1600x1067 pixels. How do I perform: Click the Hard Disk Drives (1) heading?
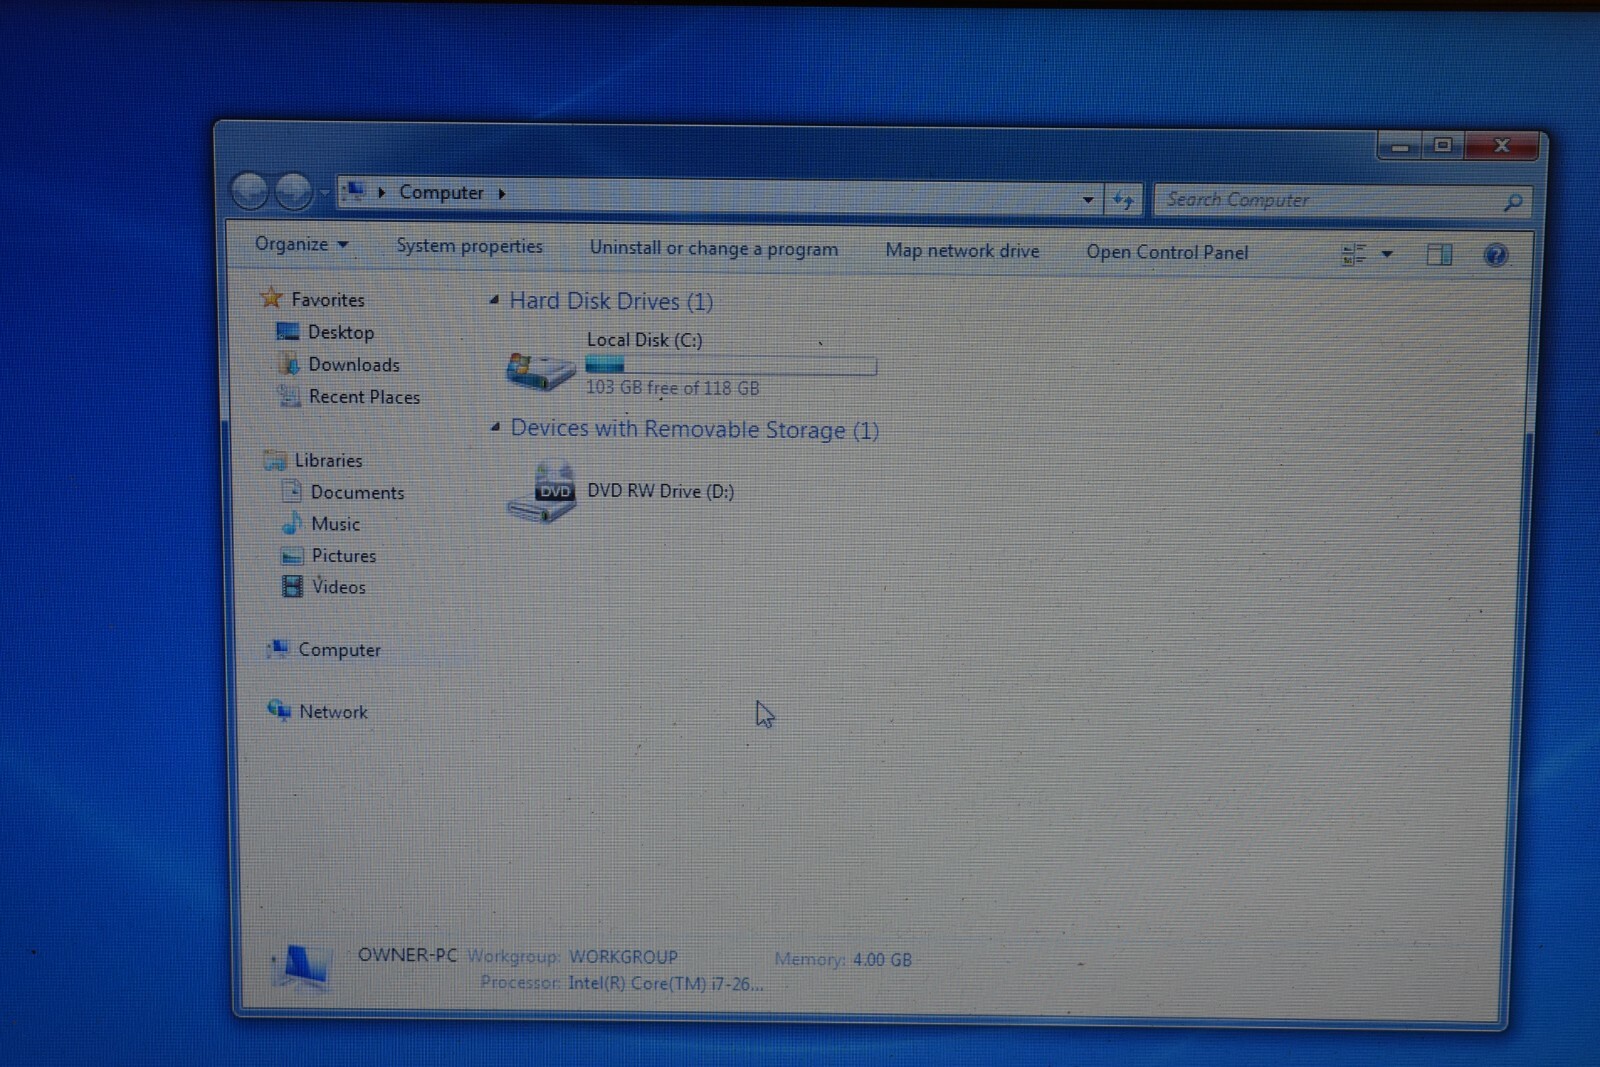(x=611, y=301)
